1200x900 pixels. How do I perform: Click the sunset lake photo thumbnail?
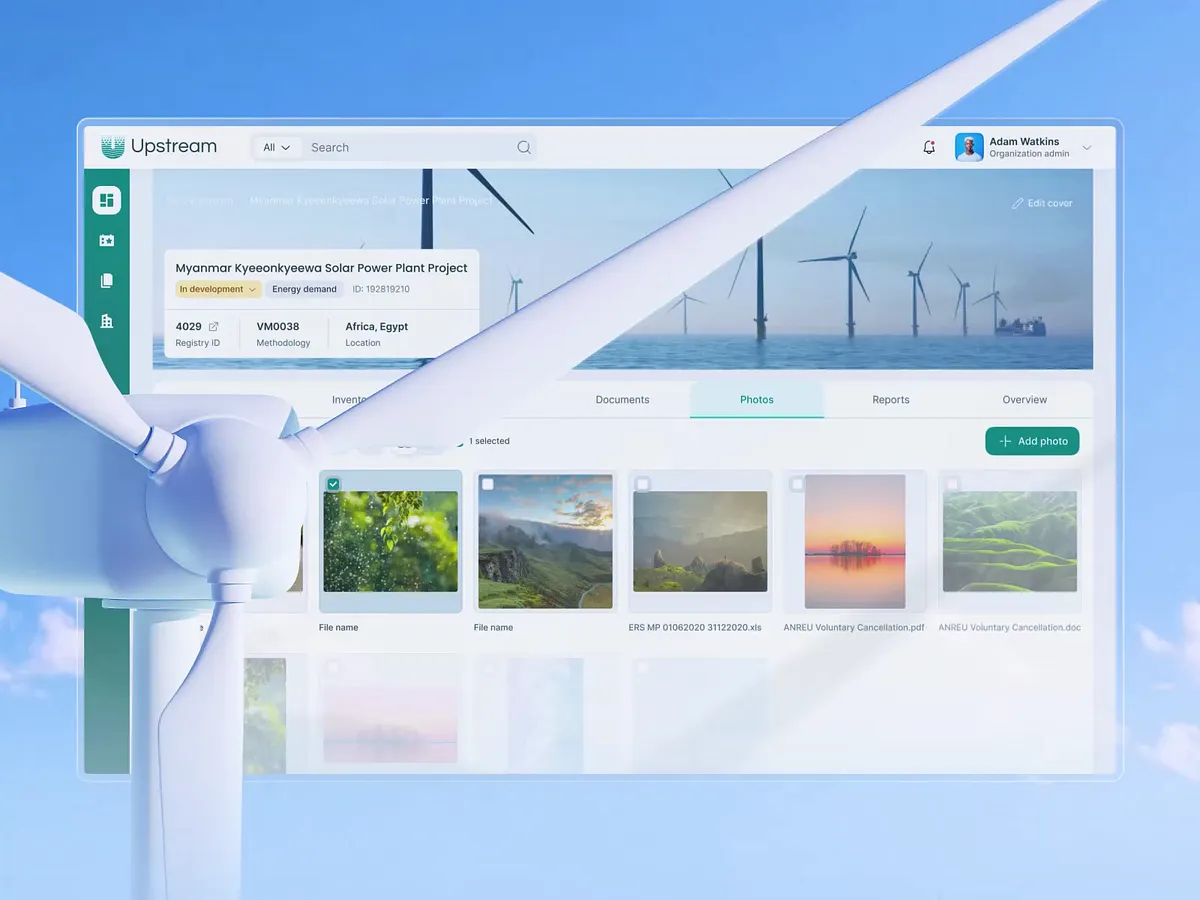click(855, 541)
